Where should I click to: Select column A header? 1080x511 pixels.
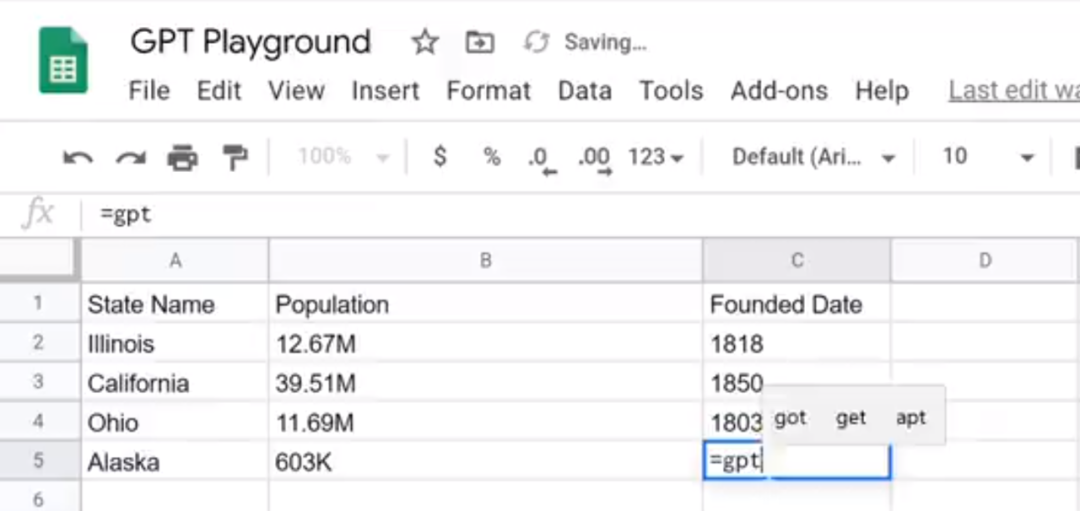click(175, 260)
